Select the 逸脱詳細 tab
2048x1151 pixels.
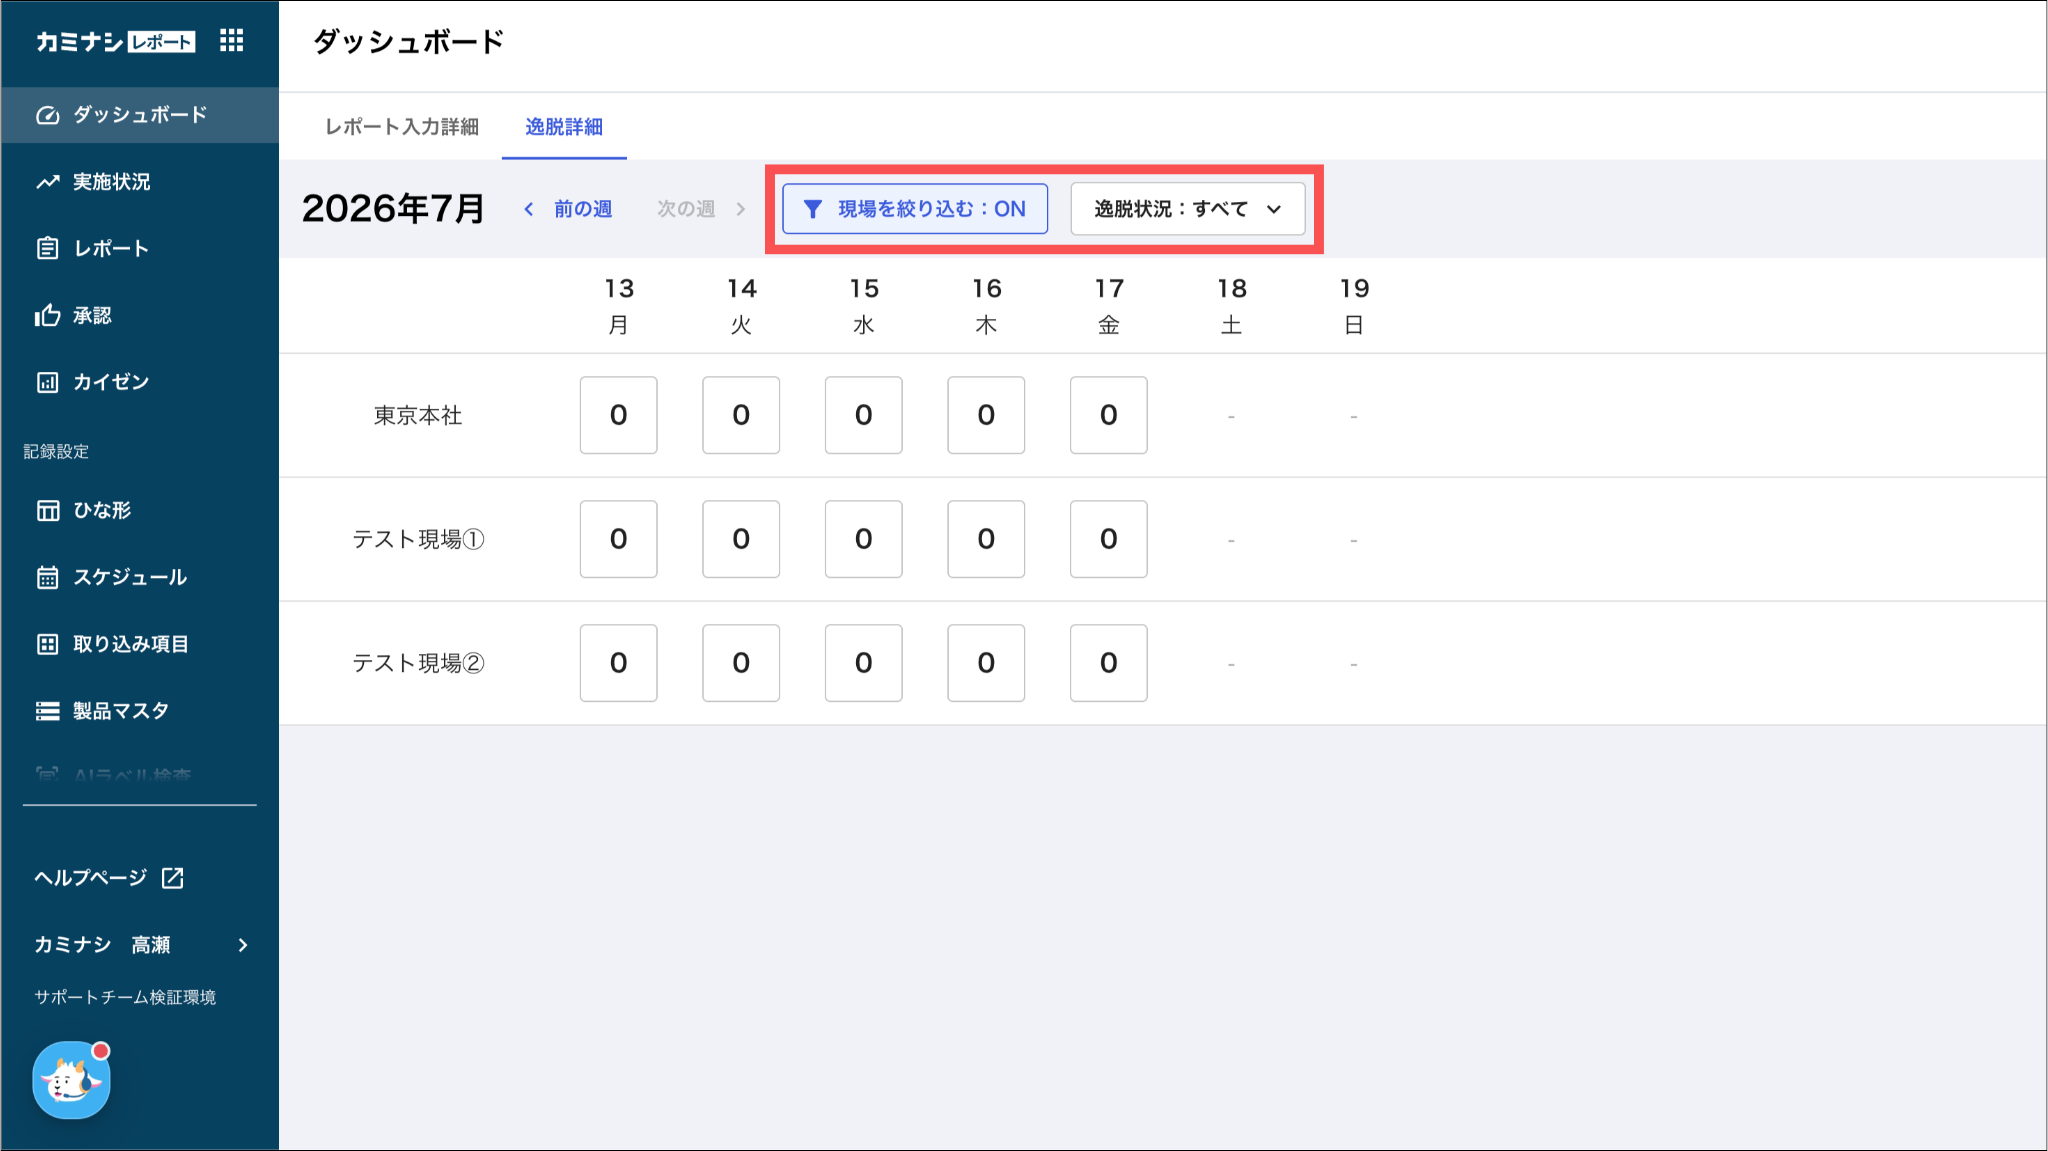(x=564, y=127)
